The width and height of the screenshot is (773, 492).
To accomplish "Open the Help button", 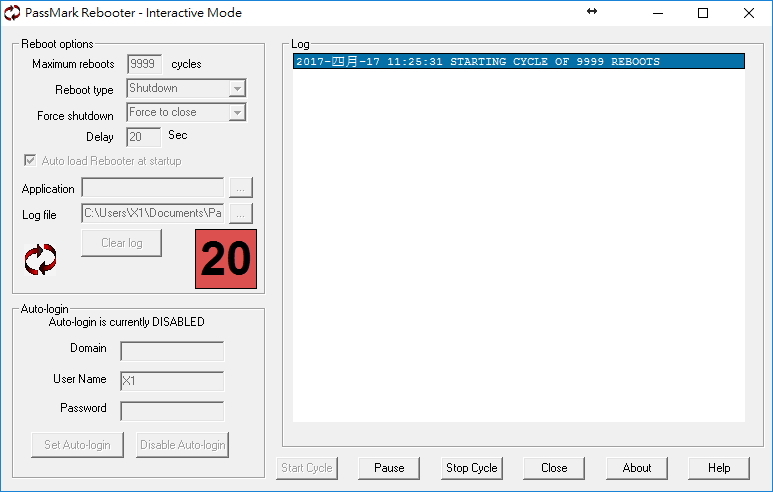I will point(719,468).
